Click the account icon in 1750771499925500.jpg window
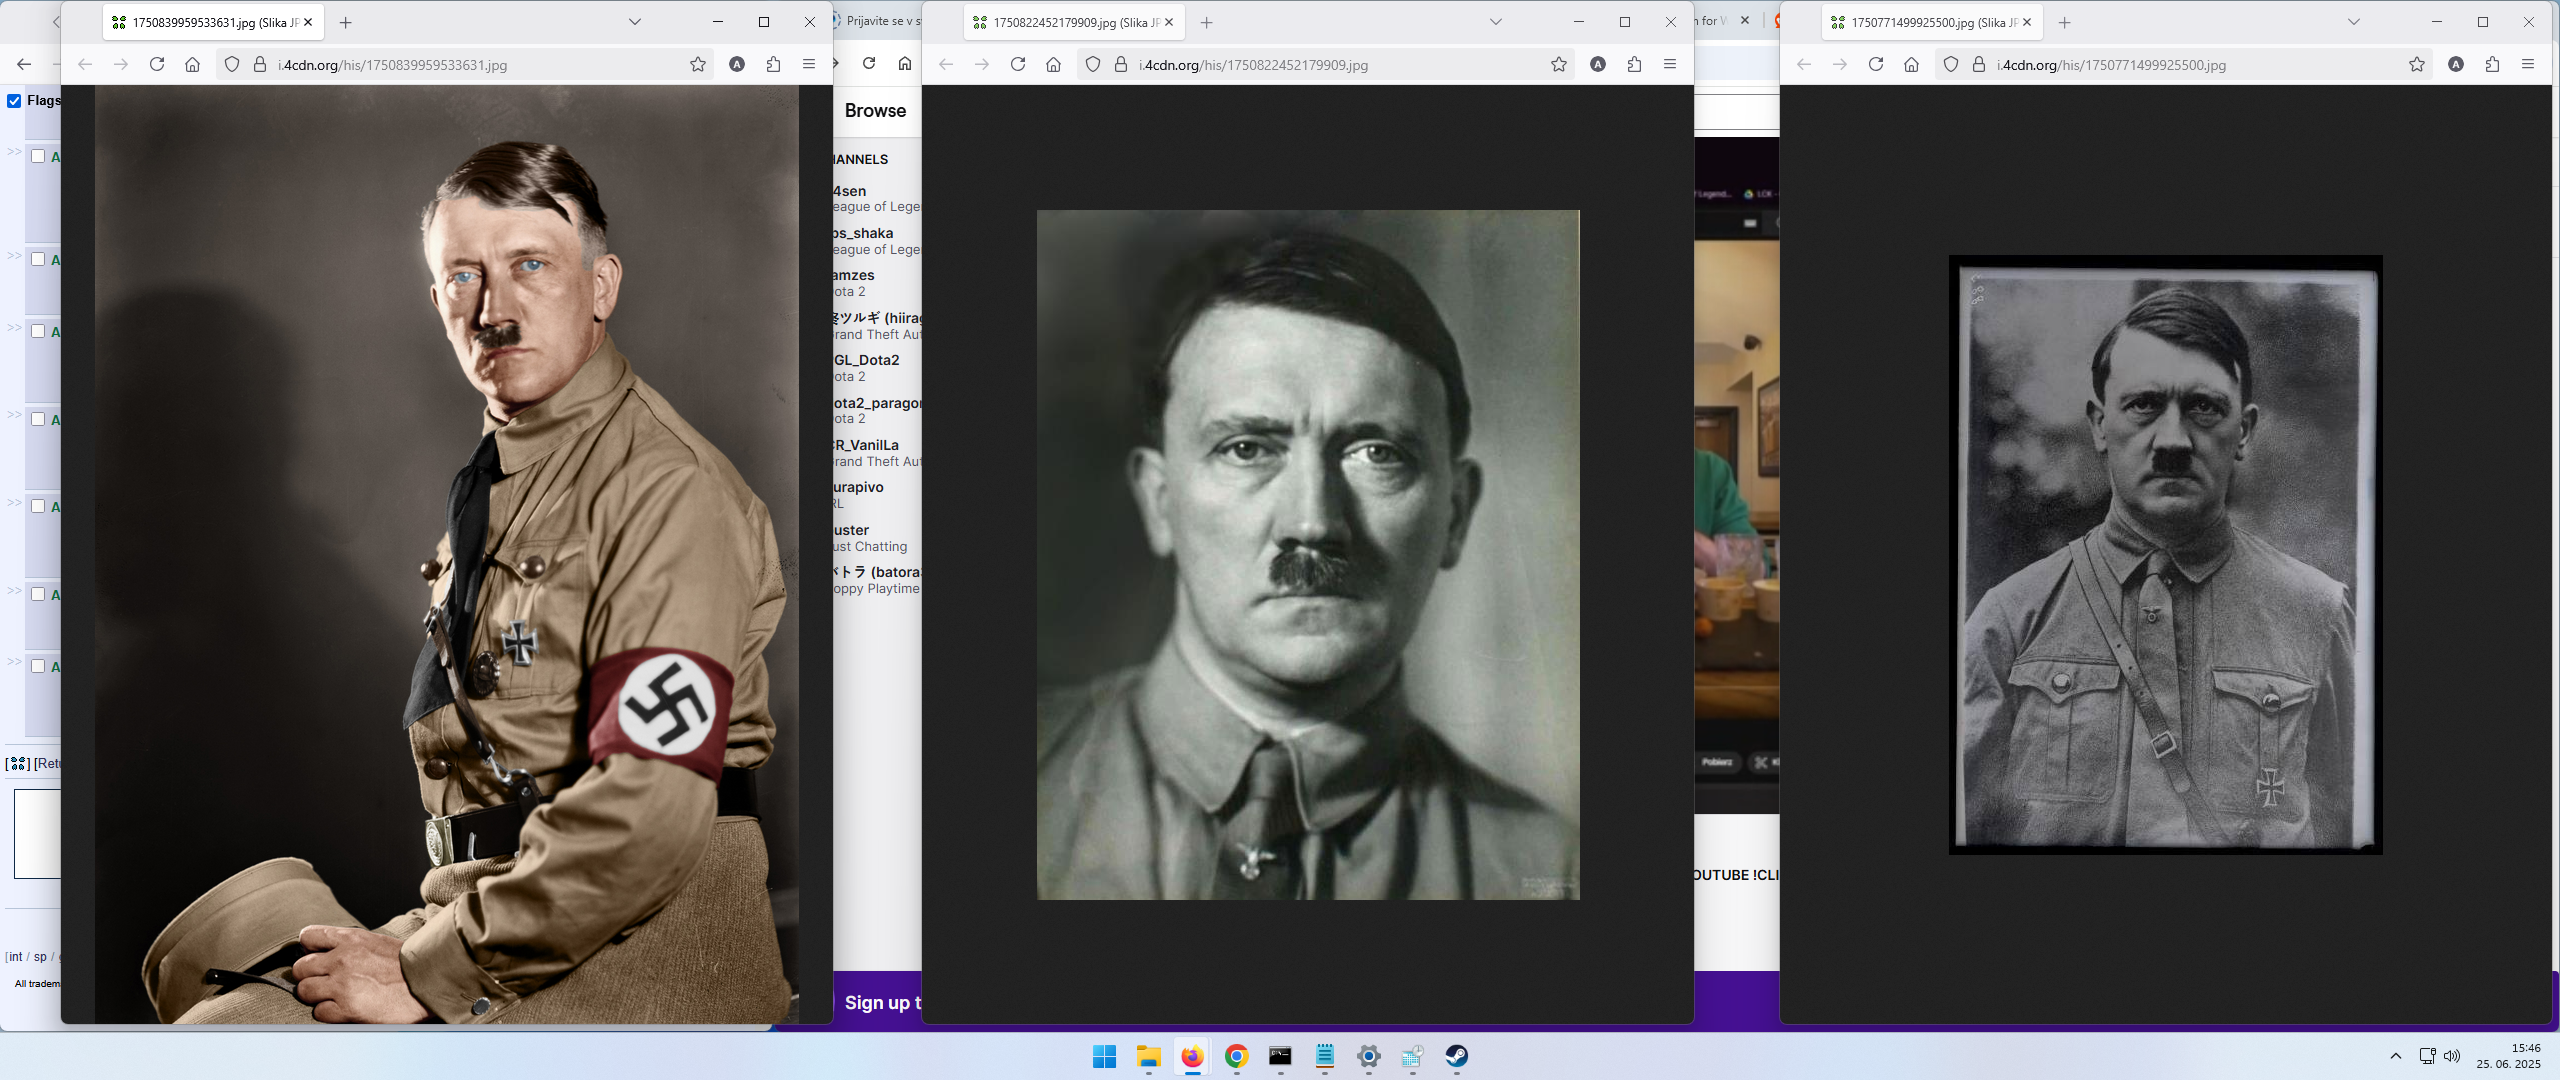This screenshot has height=1080, width=2560. click(2456, 64)
